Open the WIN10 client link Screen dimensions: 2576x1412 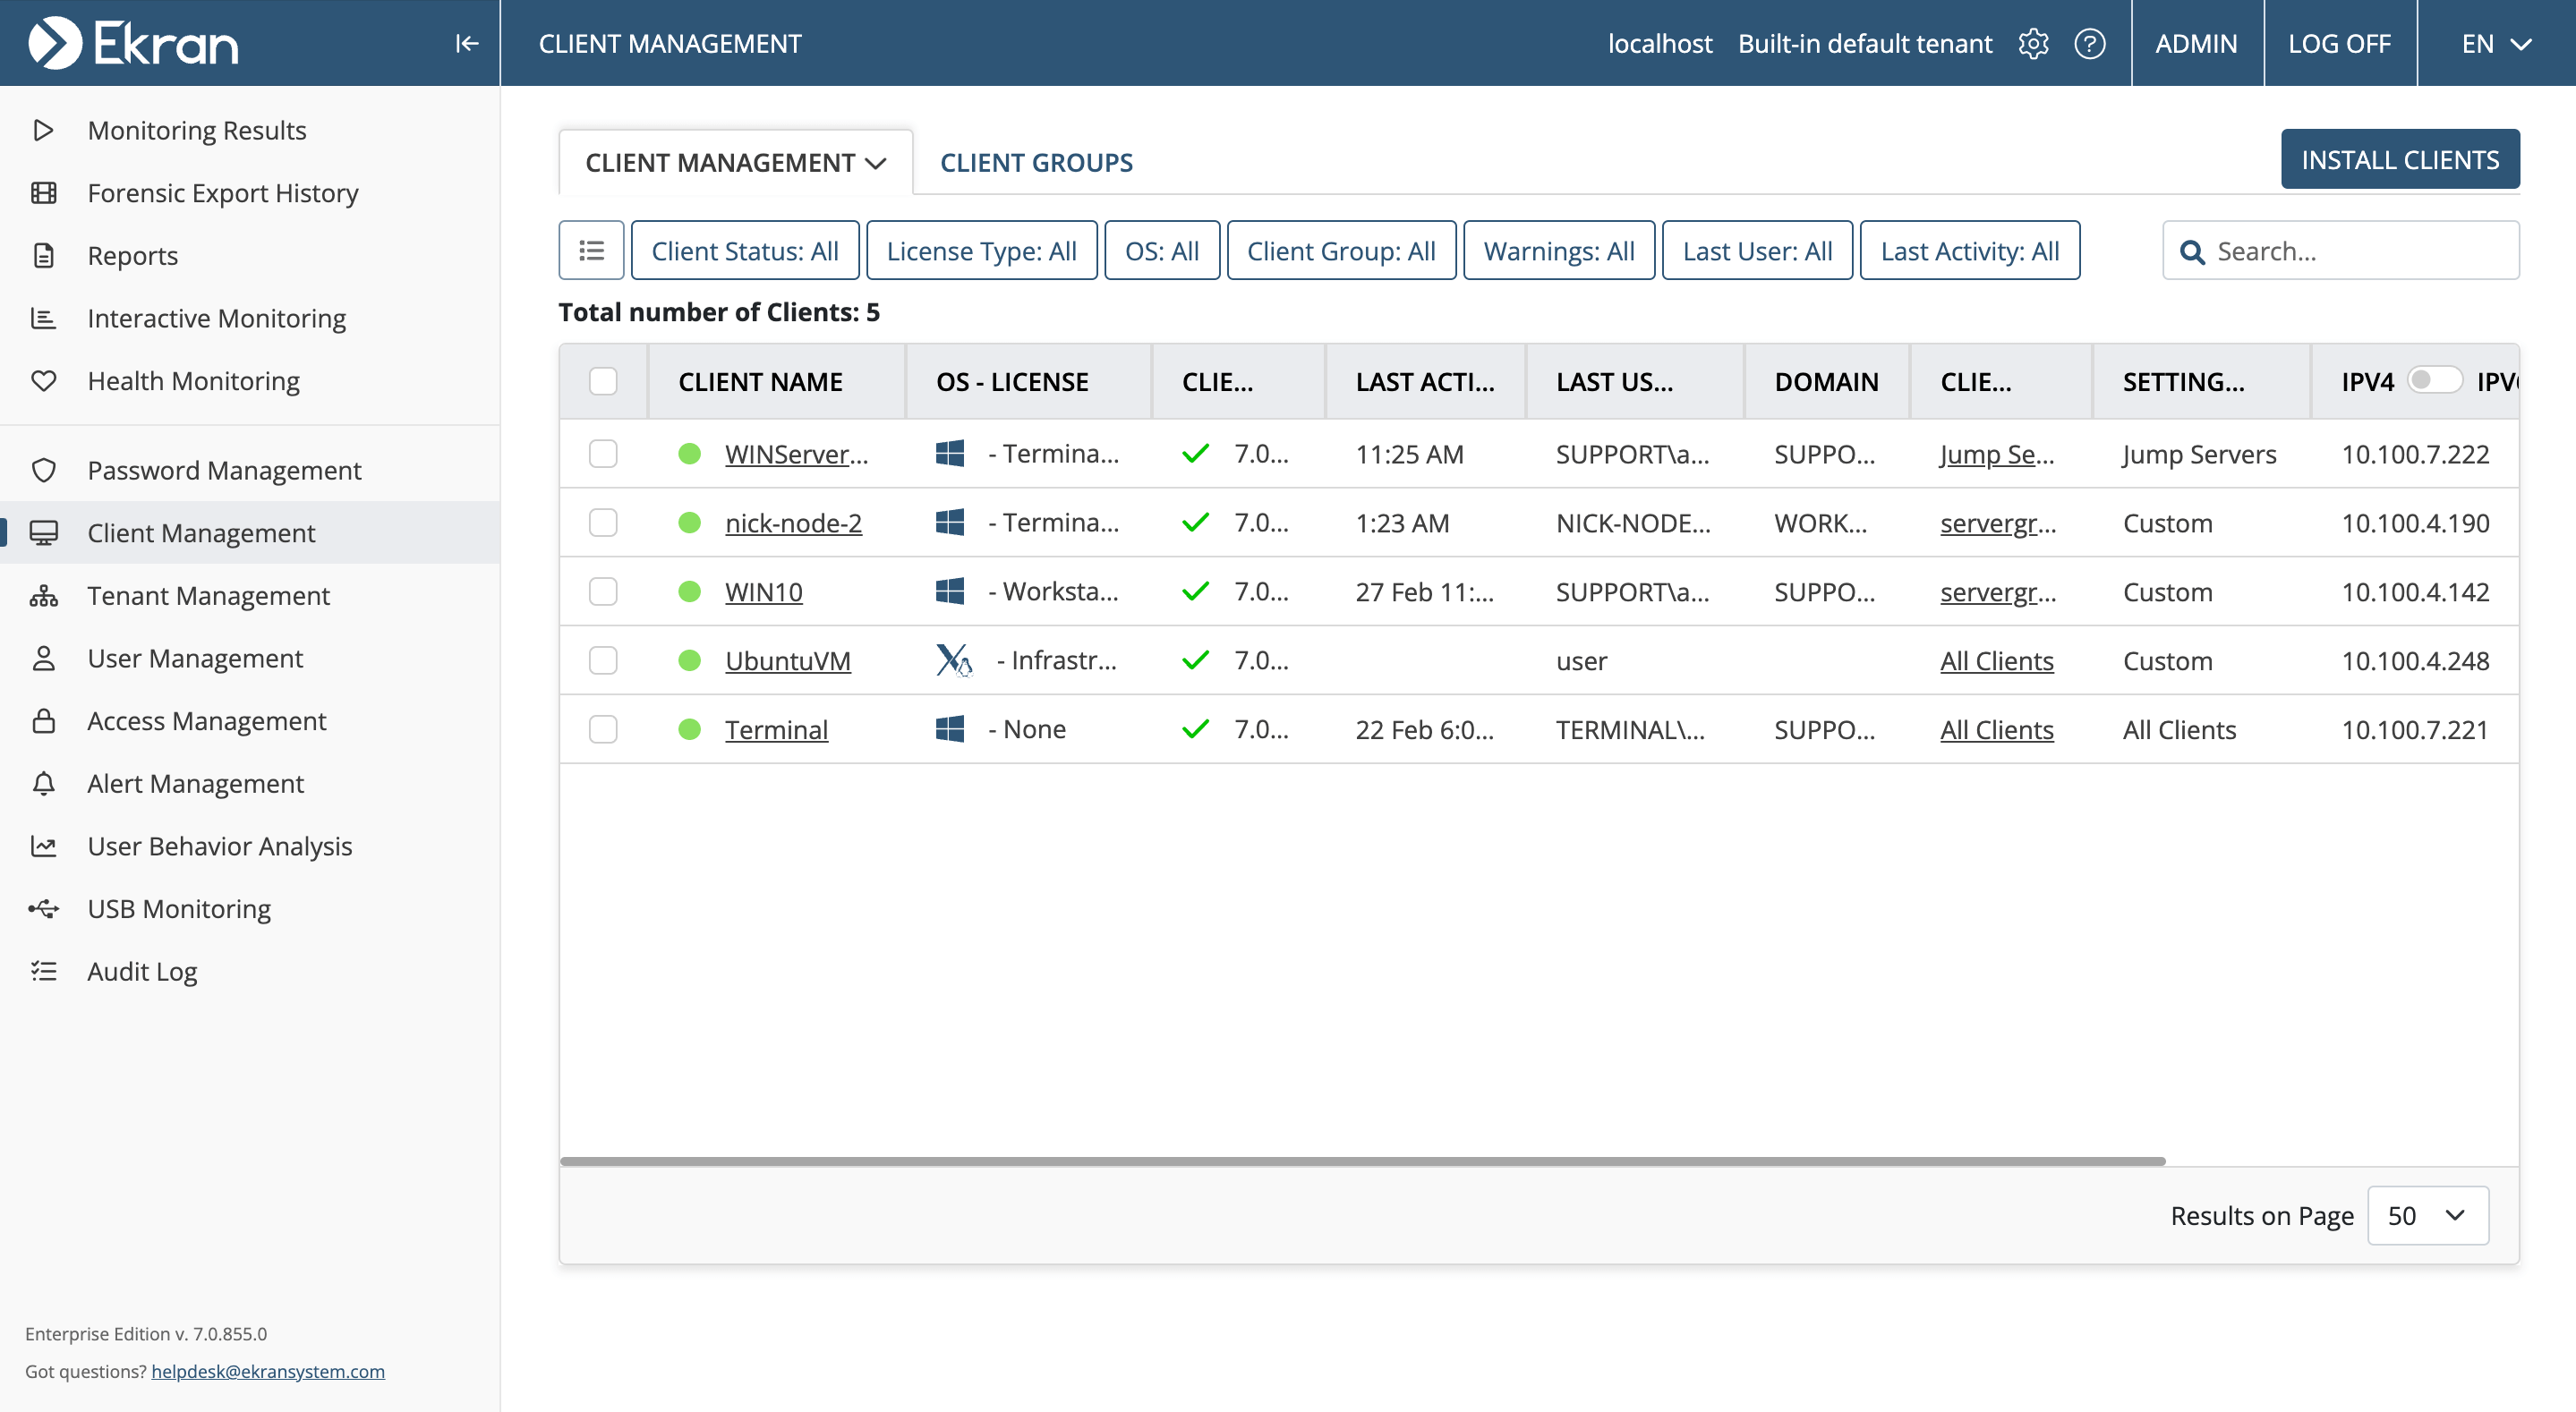(x=764, y=592)
